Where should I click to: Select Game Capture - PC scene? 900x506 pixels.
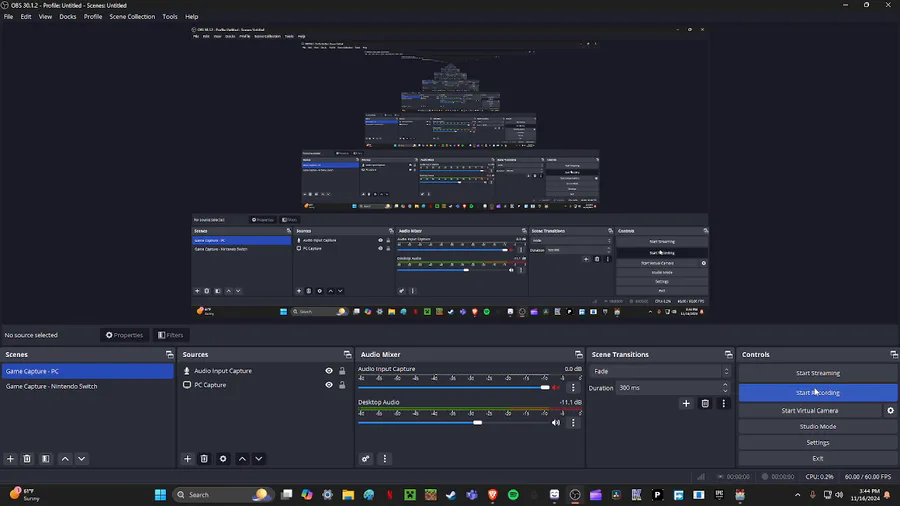pos(87,371)
